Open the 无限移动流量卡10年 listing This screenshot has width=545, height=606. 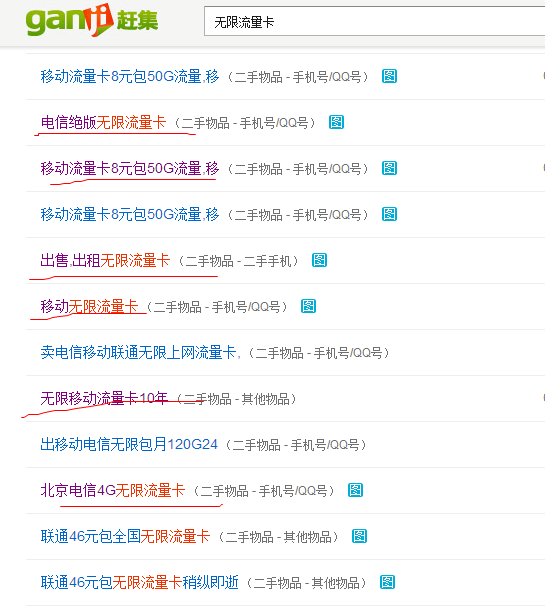pyautogui.click(x=104, y=398)
